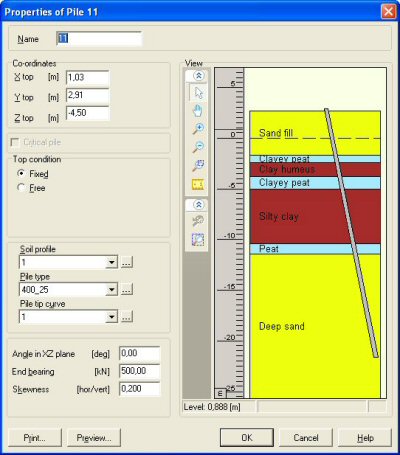400x455 pixels.
Task: Select the arrow pointer tool
Action: pyautogui.click(x=198, y=93)
